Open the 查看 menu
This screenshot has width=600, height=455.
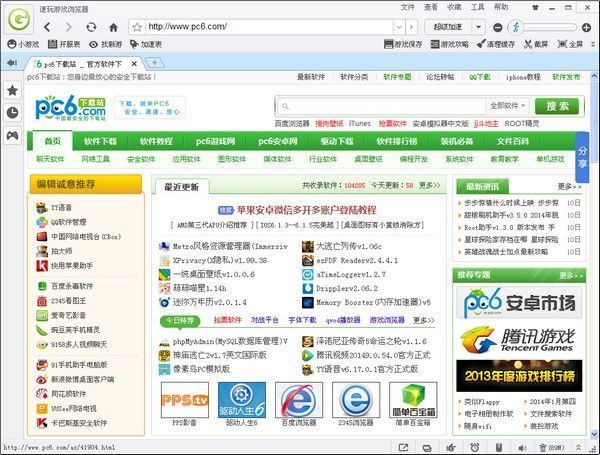click(x=431, y=7)
